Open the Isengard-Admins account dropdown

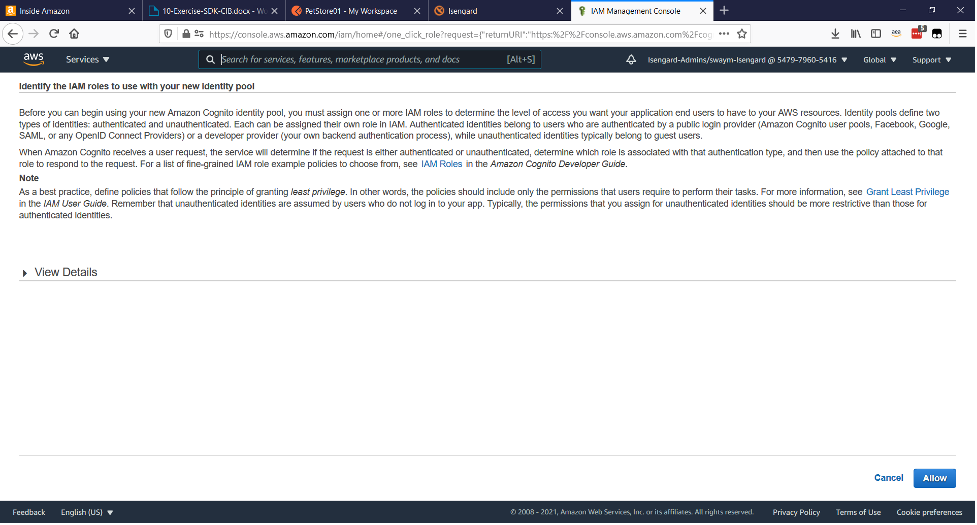tap(747, 60)
